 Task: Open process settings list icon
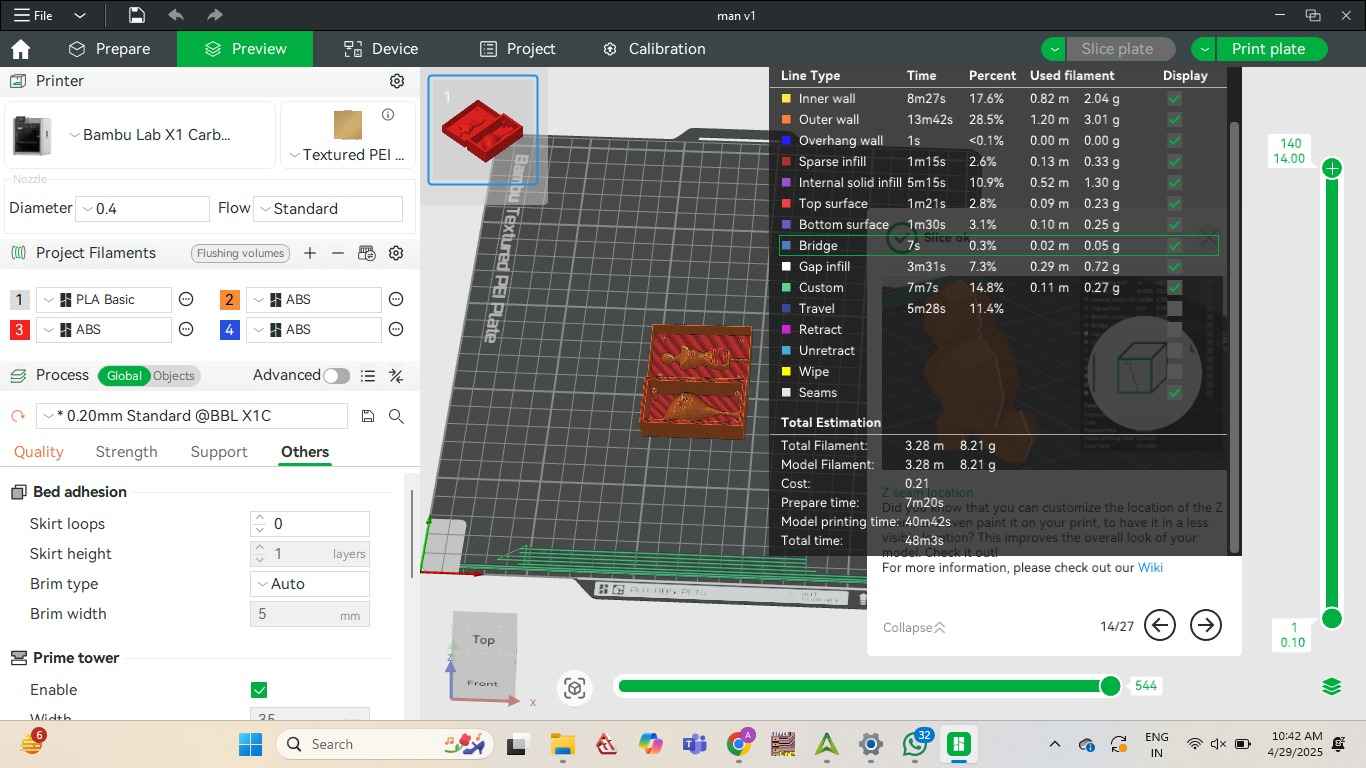368,376
